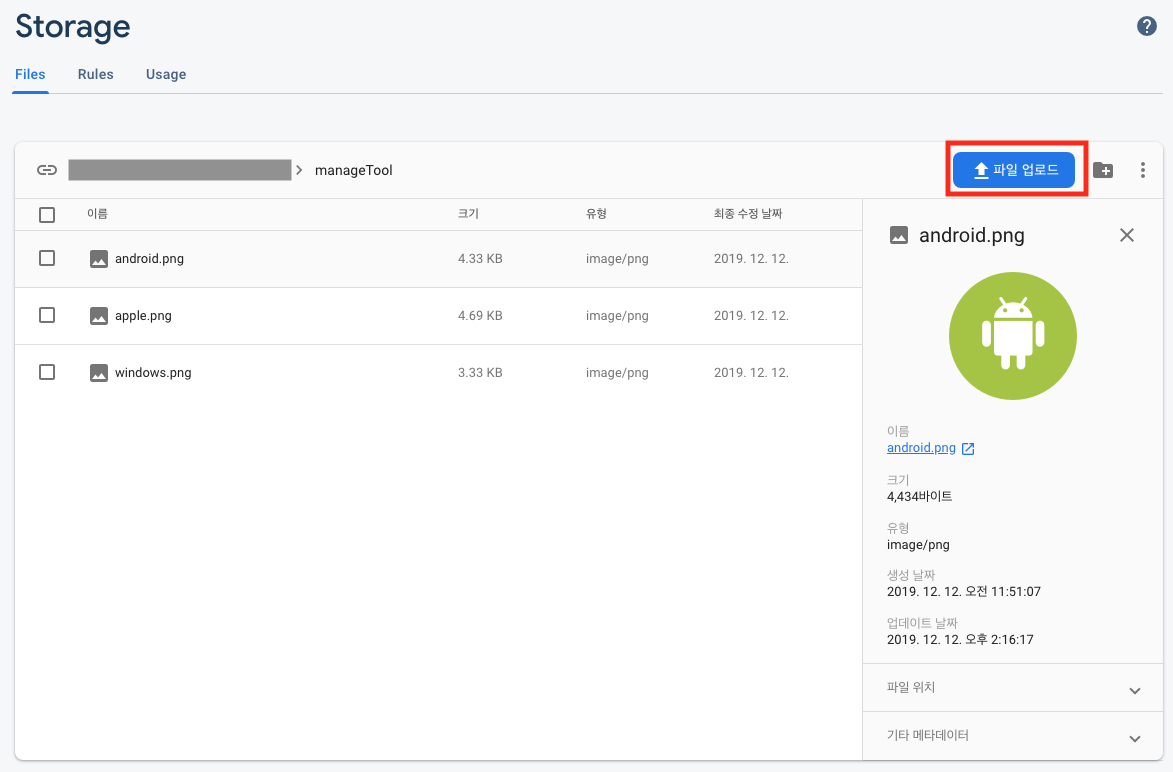Screen dimensions: 1173x772
Task: Click the 파일 업로드 upload button
Action: 1014,170
